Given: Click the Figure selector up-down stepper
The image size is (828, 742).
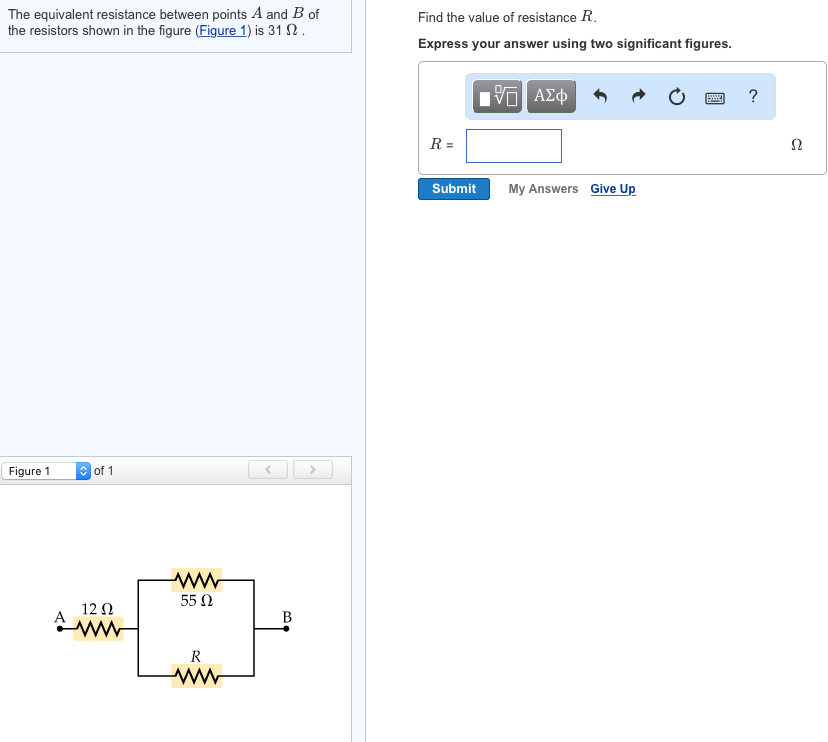Looking at the screenshot, I should tap(81, 470).
